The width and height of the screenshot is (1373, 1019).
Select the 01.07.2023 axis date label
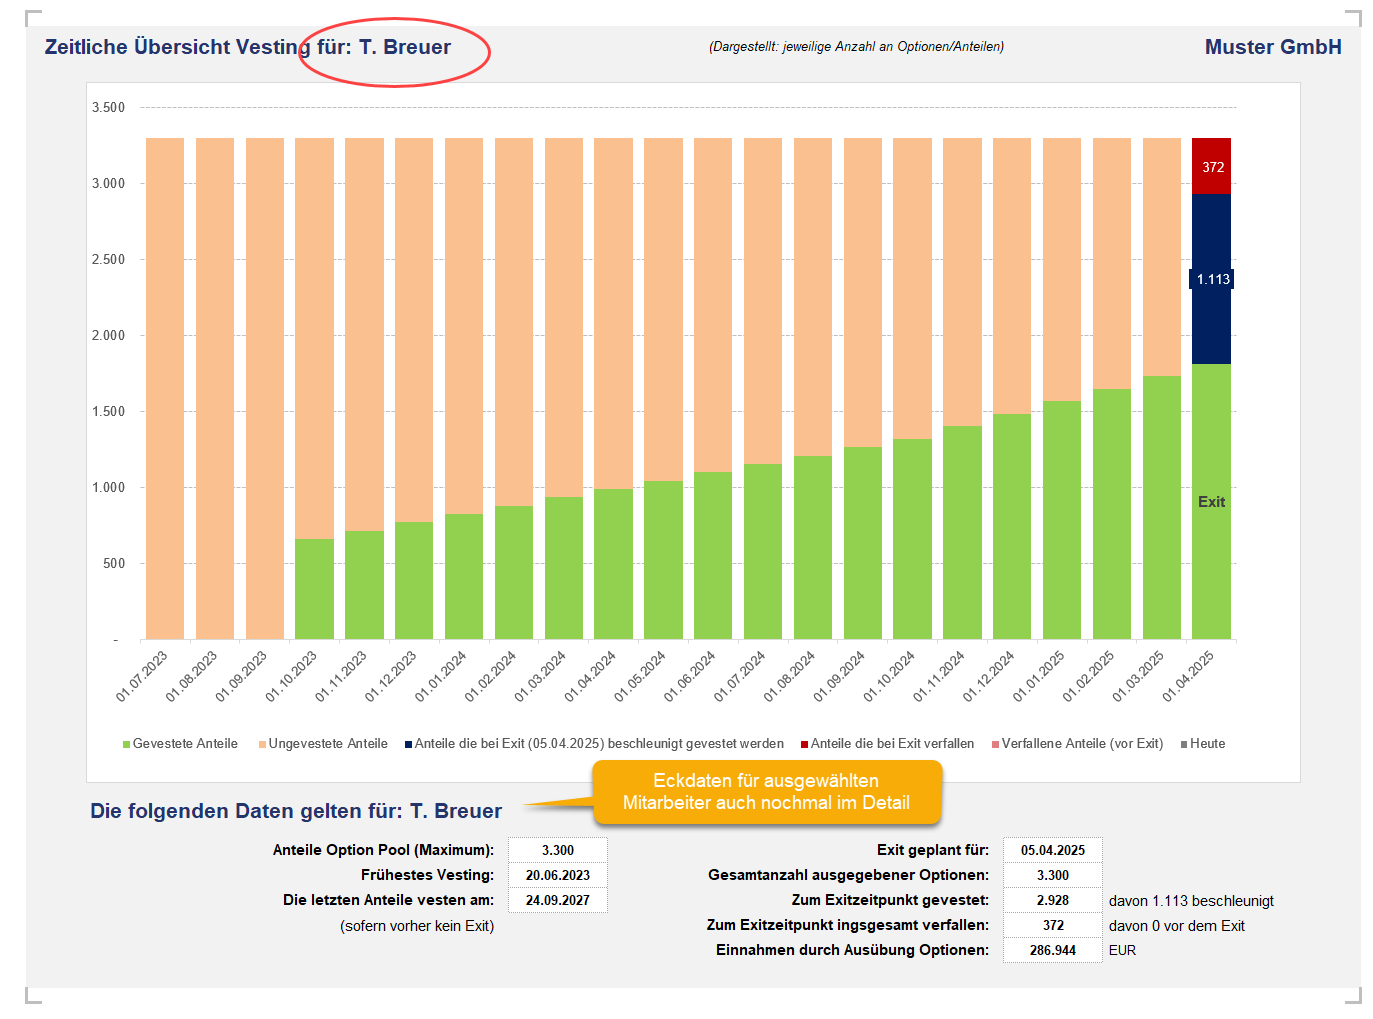143,676
